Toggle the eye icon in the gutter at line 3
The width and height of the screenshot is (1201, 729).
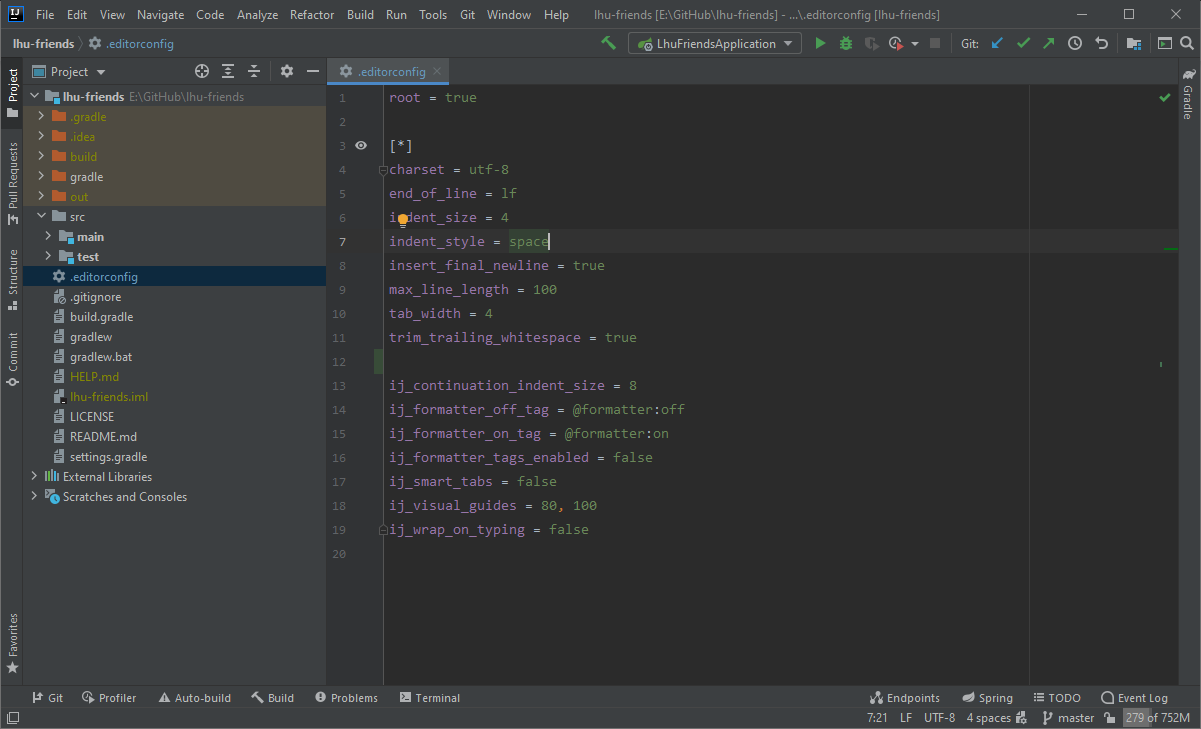pyautogui.click(x=361, y=146)
